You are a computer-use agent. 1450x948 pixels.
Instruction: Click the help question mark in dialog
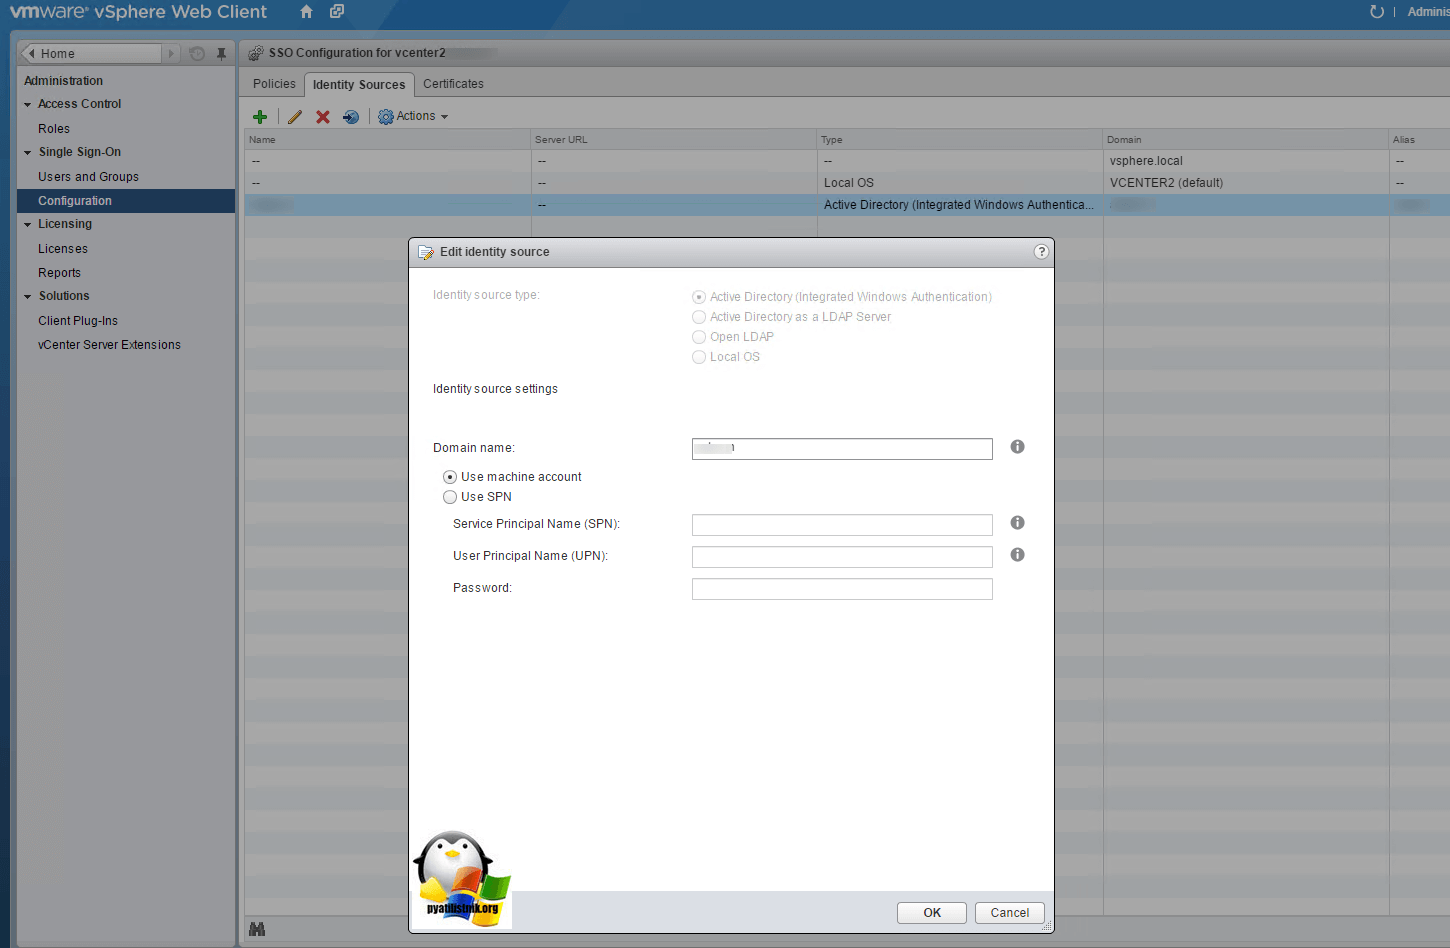[x=1041, y=252]
